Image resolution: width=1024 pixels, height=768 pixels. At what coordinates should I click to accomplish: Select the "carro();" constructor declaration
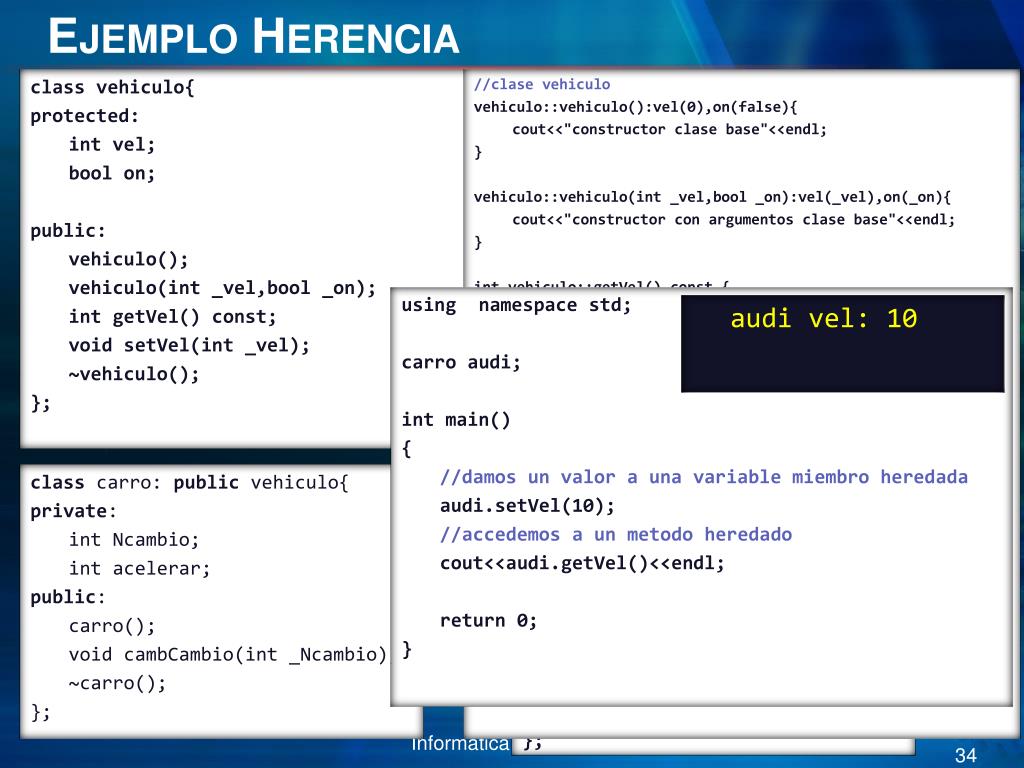point(112,626)
